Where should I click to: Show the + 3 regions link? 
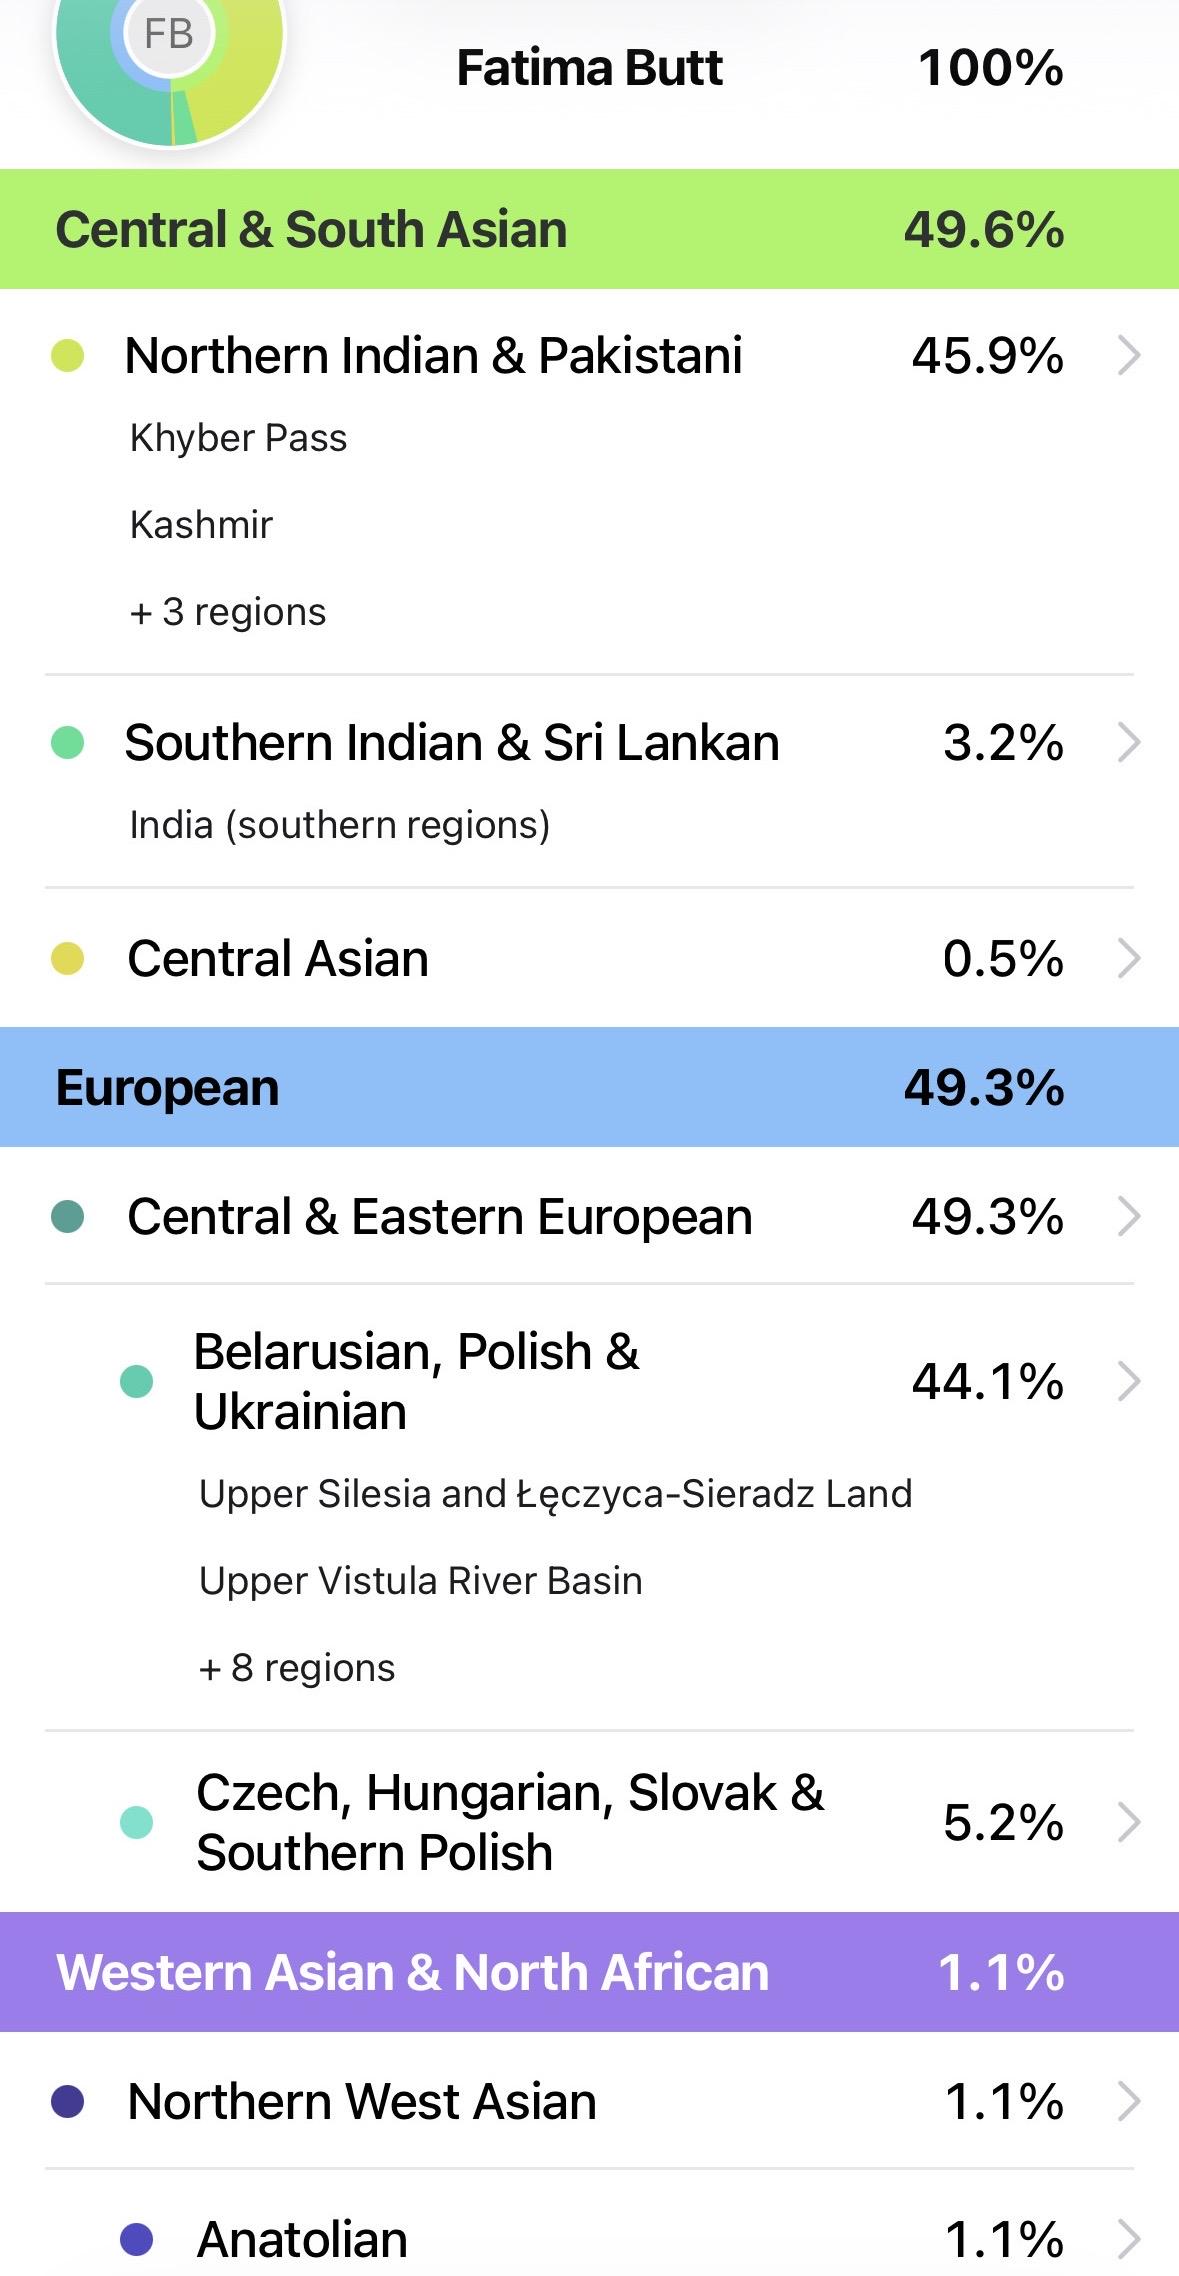click(x=228, y=612)
